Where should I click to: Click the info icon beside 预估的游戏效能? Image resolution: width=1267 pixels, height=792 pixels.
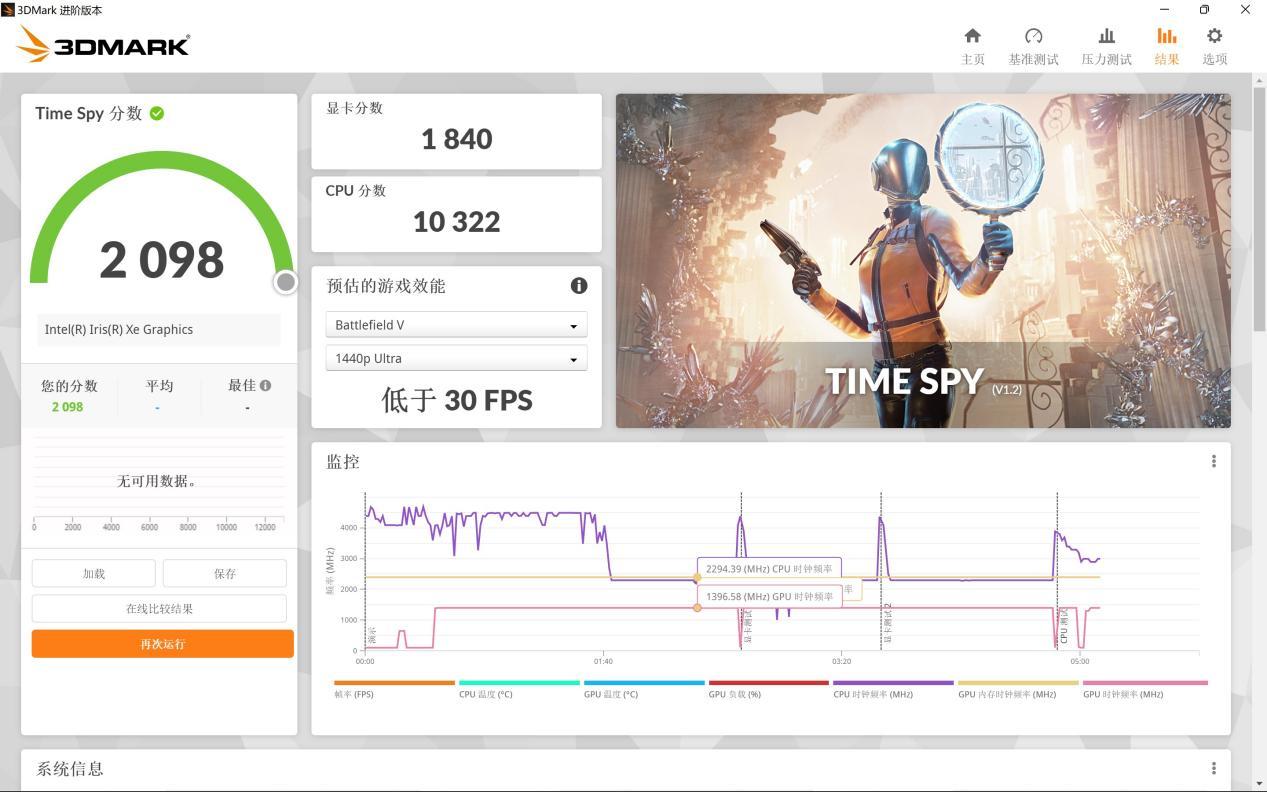coord(578,285)
